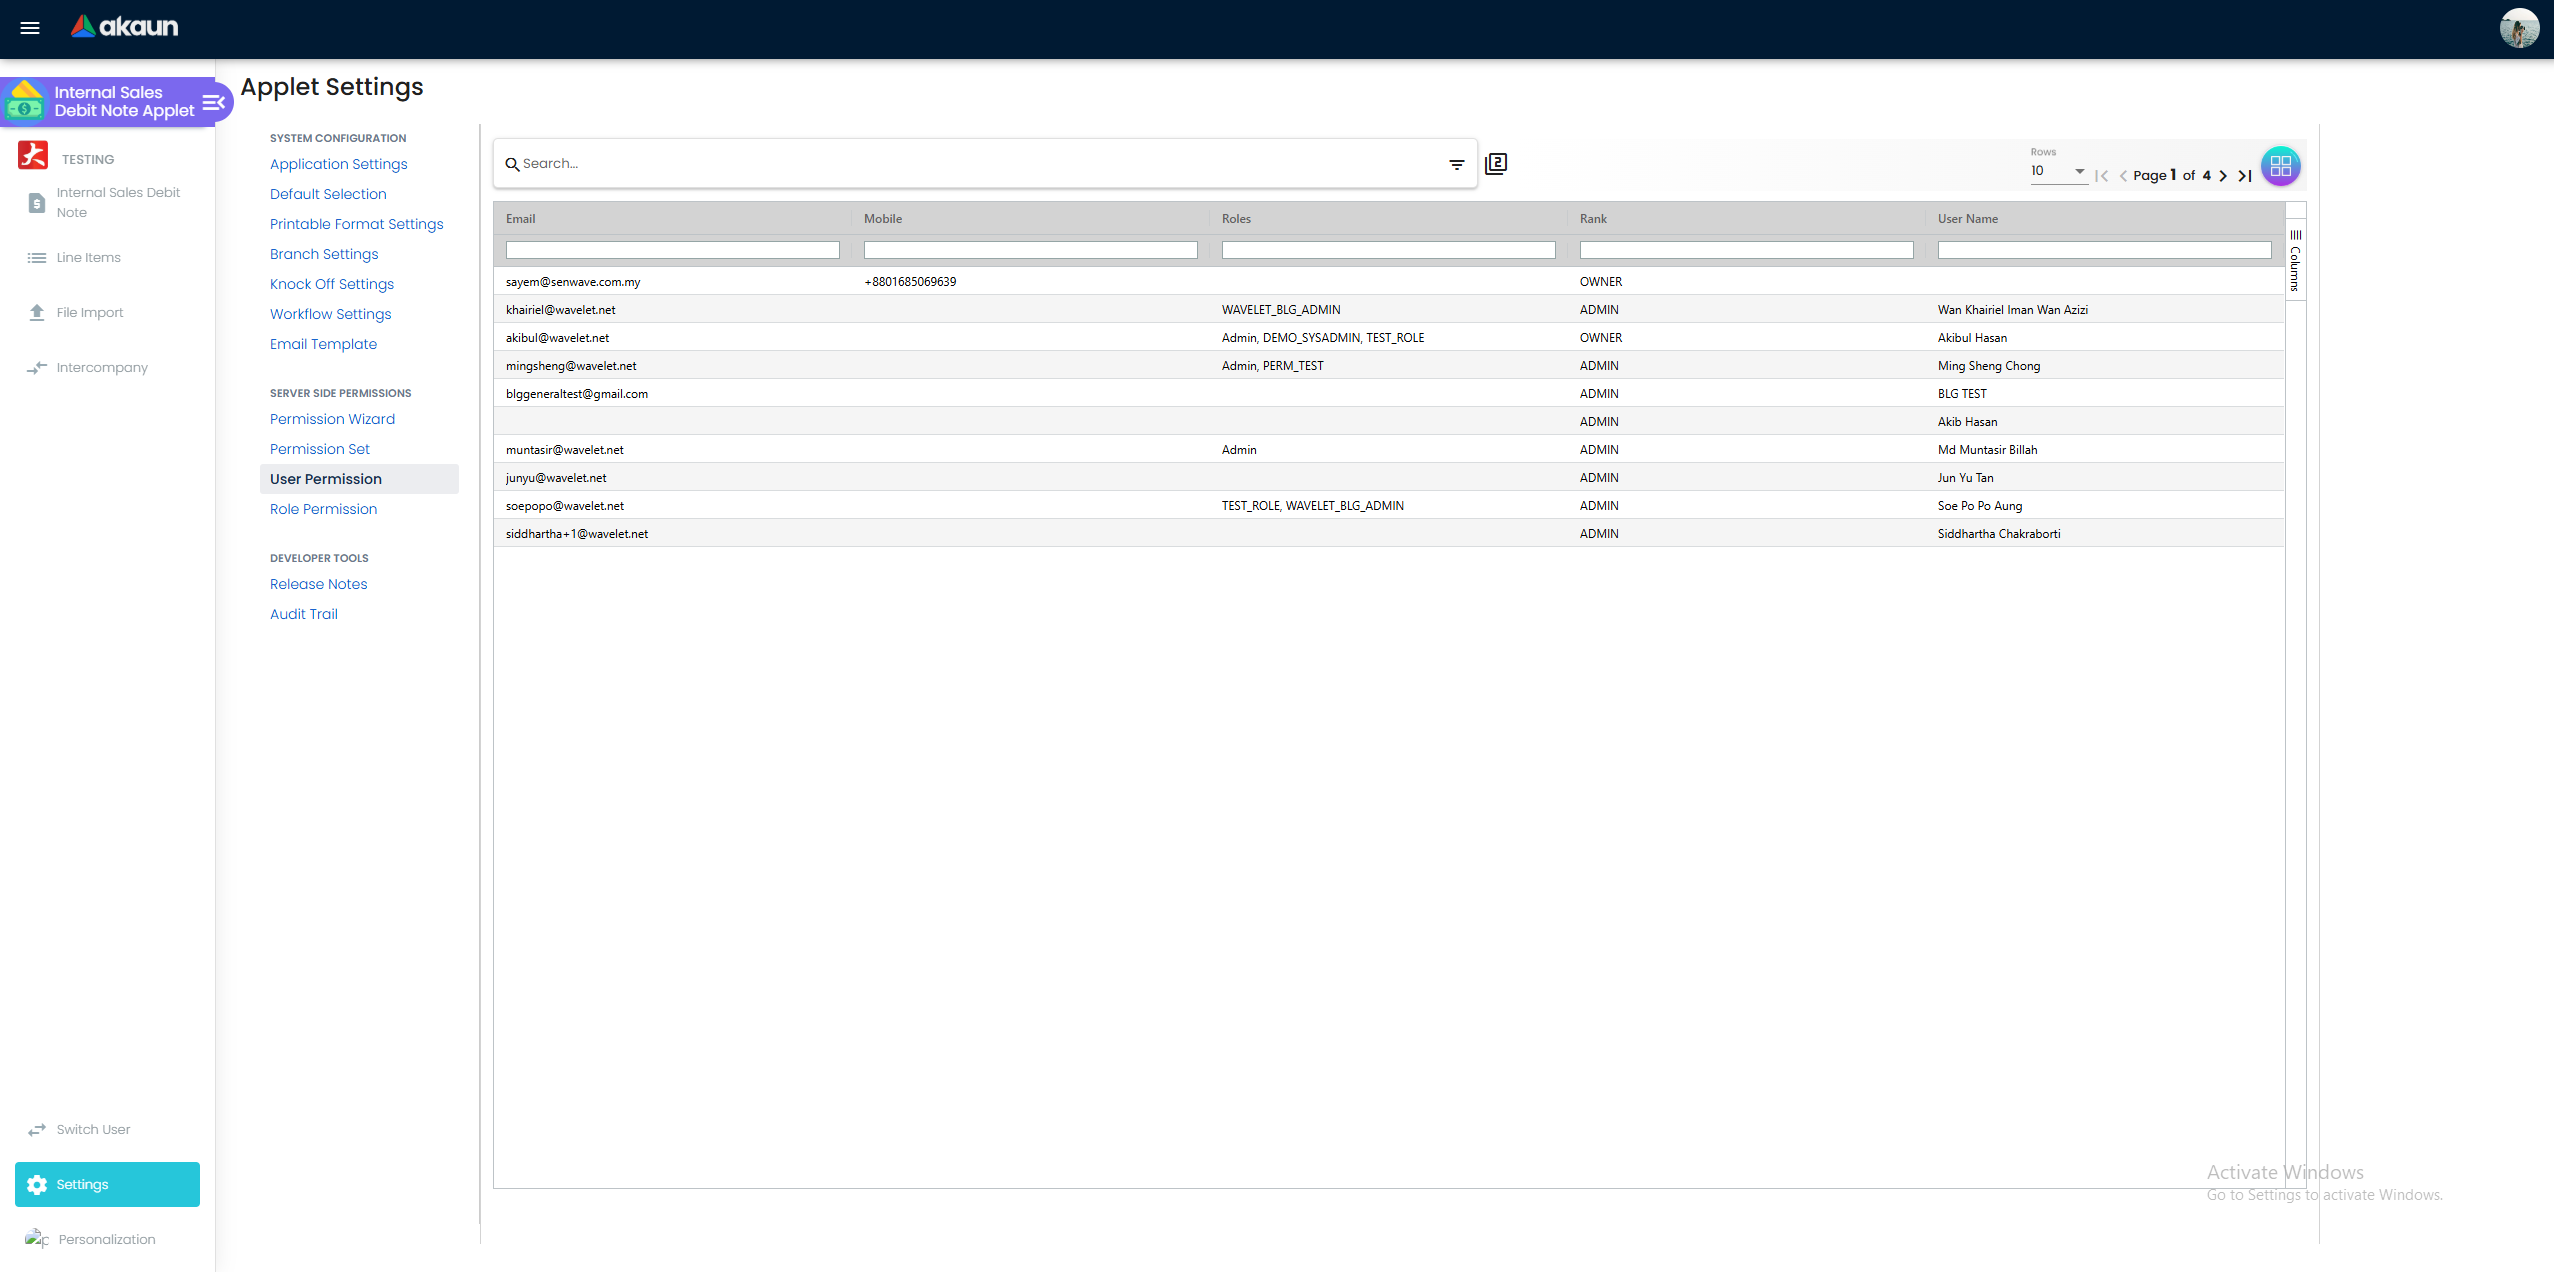The height and width of the screenshot is (1272, 2554).
Task: Open Audit Trail
Action: pyautogui.click(x=304, y=614)
